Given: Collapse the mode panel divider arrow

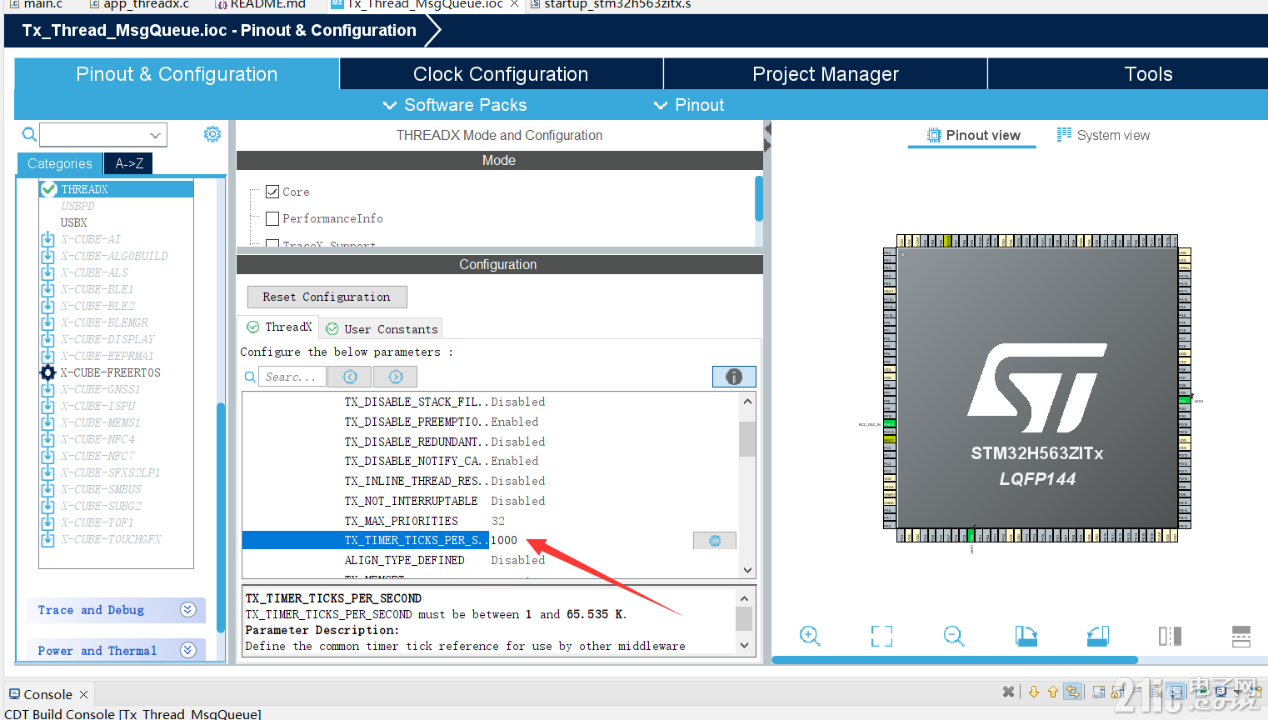Looking at the screenshot, I should click(x=767, y=129).
